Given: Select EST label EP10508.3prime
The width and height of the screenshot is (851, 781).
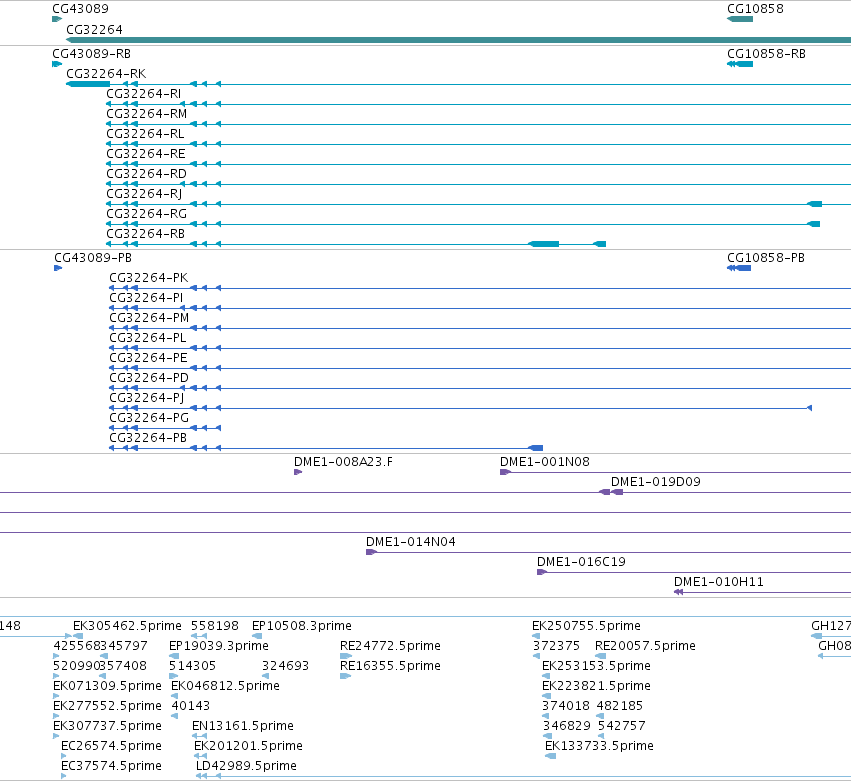Looking at the screenshot, I should tap(302, 626).
